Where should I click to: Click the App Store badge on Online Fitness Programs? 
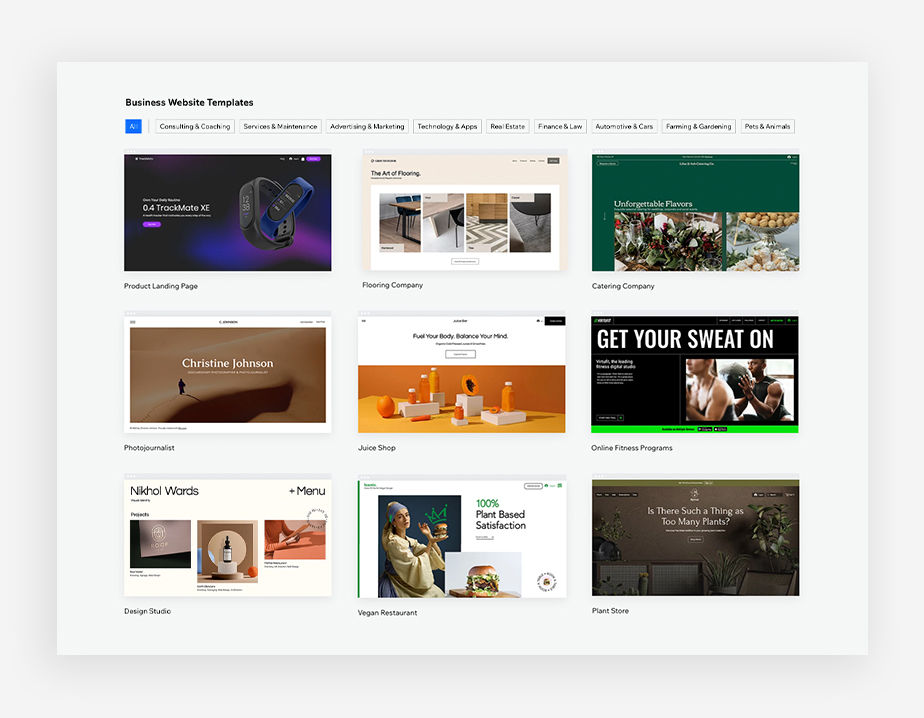pos(720,429)
